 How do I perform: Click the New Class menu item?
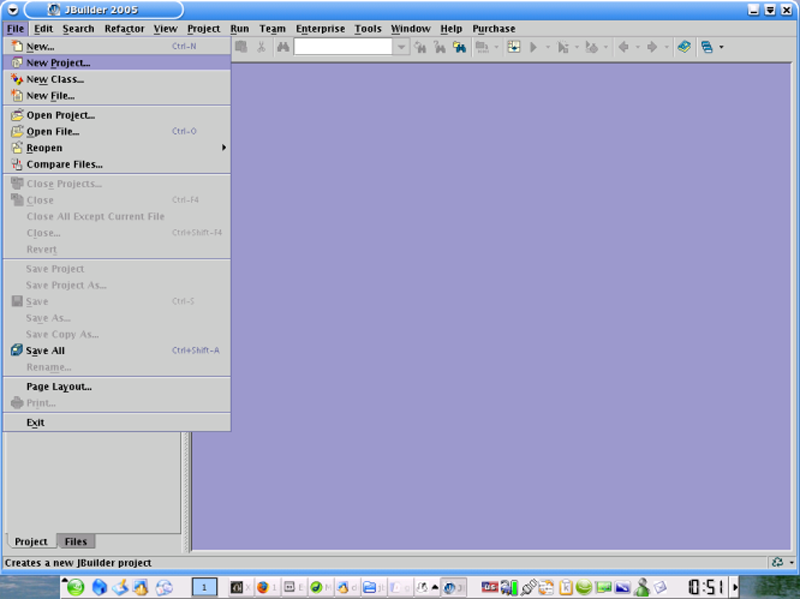coord(55,79)
